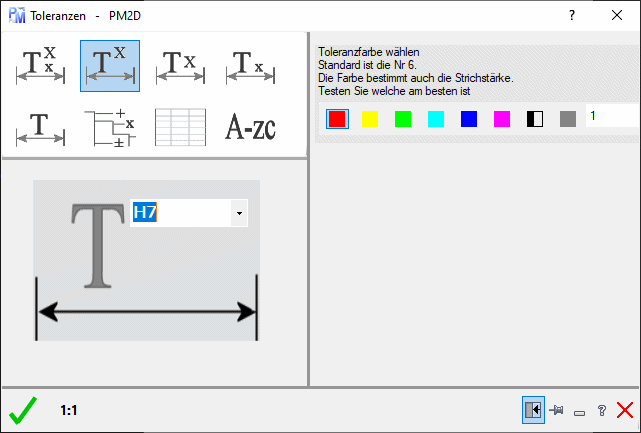The height and width of the screenshot is (433, 641).
Task: Select plain T dimension without tolerance
Action: 40,127
